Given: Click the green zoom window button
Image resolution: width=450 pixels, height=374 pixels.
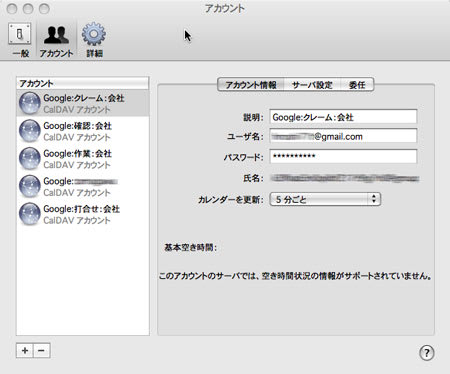Looking at the screenshot, I should click(x=44, y=9).
